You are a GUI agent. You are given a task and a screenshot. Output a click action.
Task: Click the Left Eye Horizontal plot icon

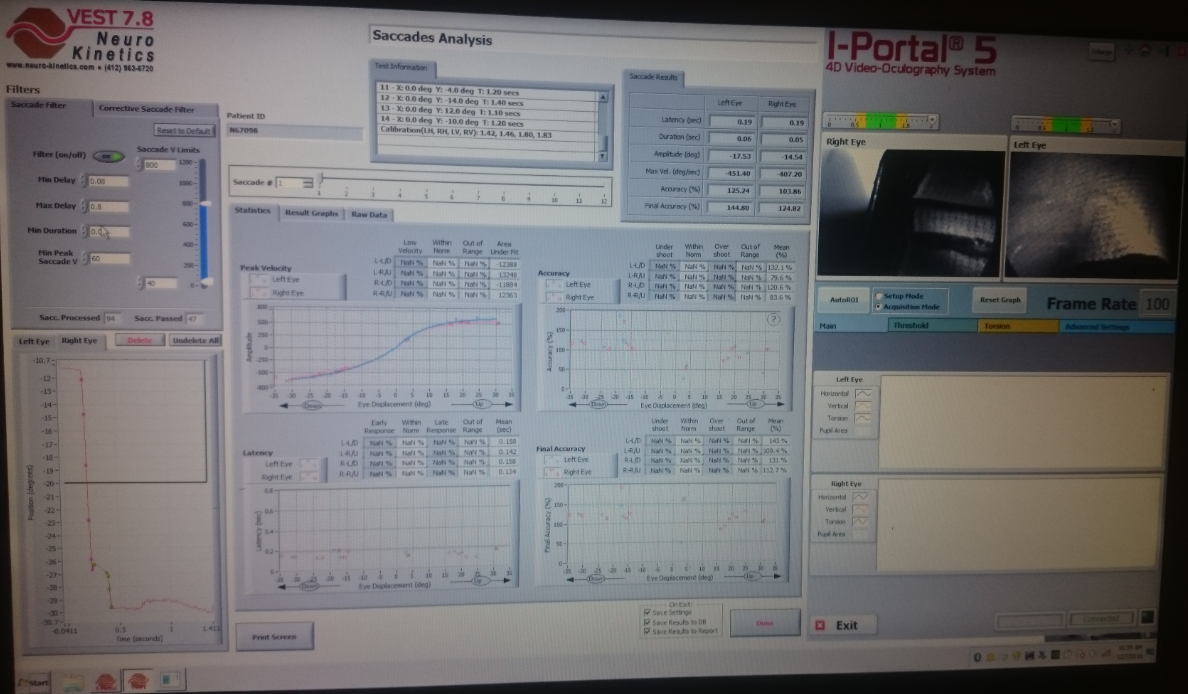tap(862, 393)
